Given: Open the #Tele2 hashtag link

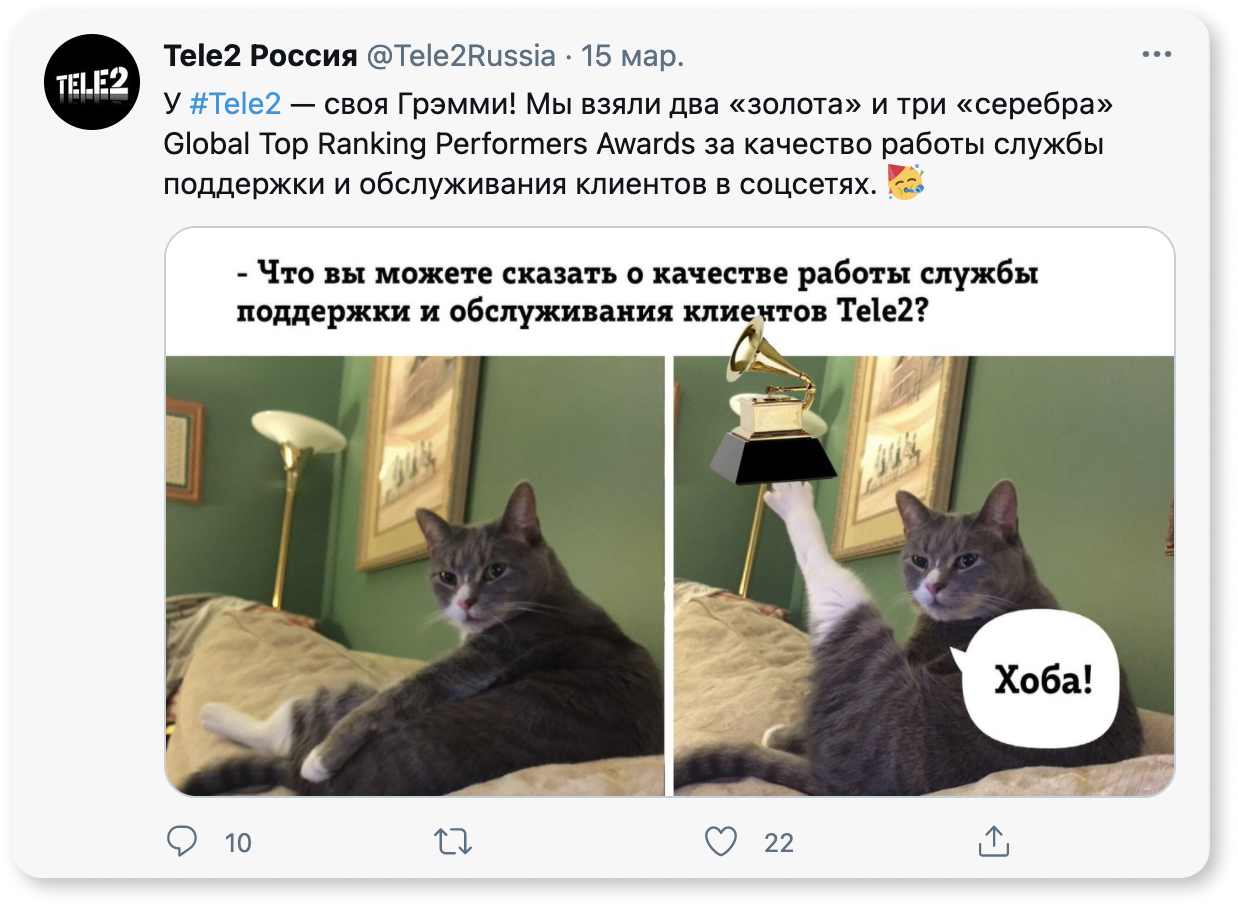Looking at the screenshot, I should pos(235,103).
